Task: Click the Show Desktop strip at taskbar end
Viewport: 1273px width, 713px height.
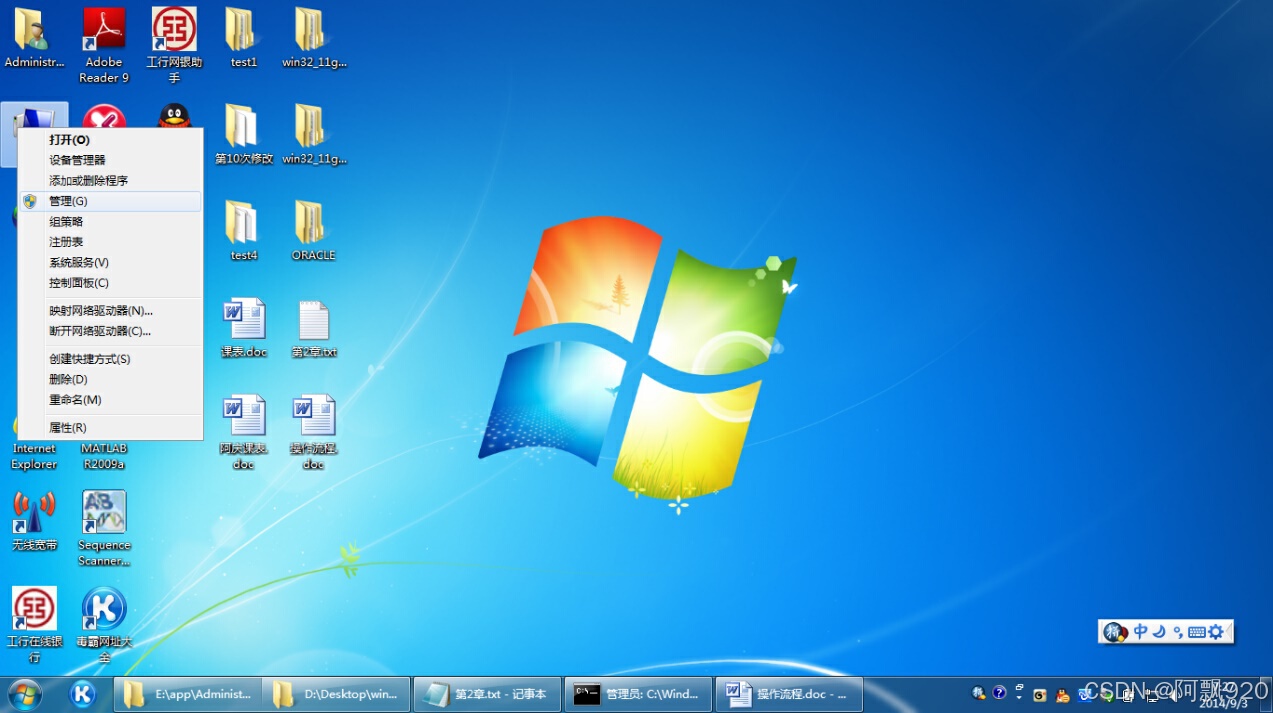Action: (x=1268, y=694)
